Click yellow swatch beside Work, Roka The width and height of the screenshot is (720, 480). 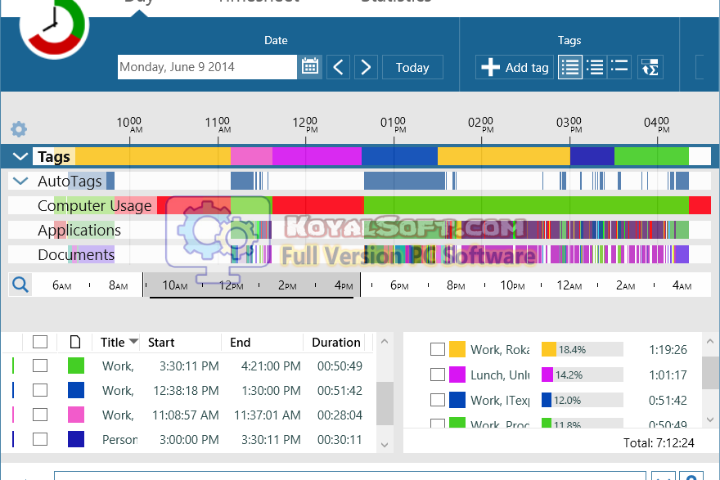point(457,350)
